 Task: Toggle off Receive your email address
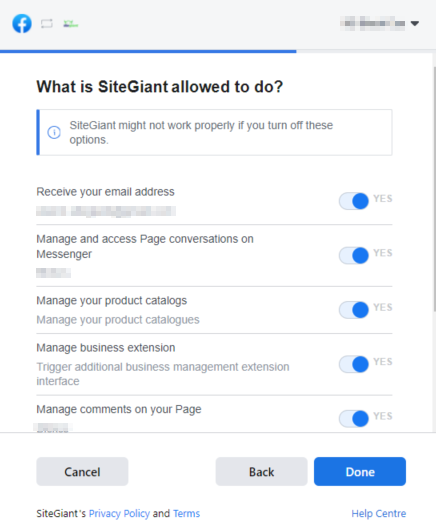354,201
